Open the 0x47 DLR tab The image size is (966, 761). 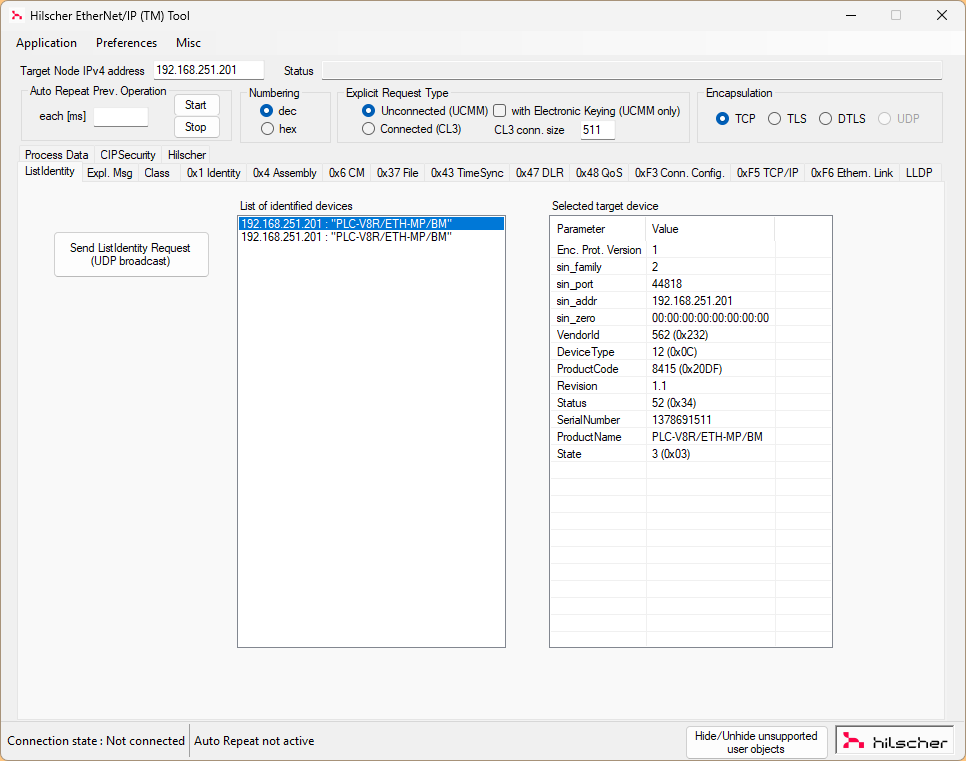540,173
